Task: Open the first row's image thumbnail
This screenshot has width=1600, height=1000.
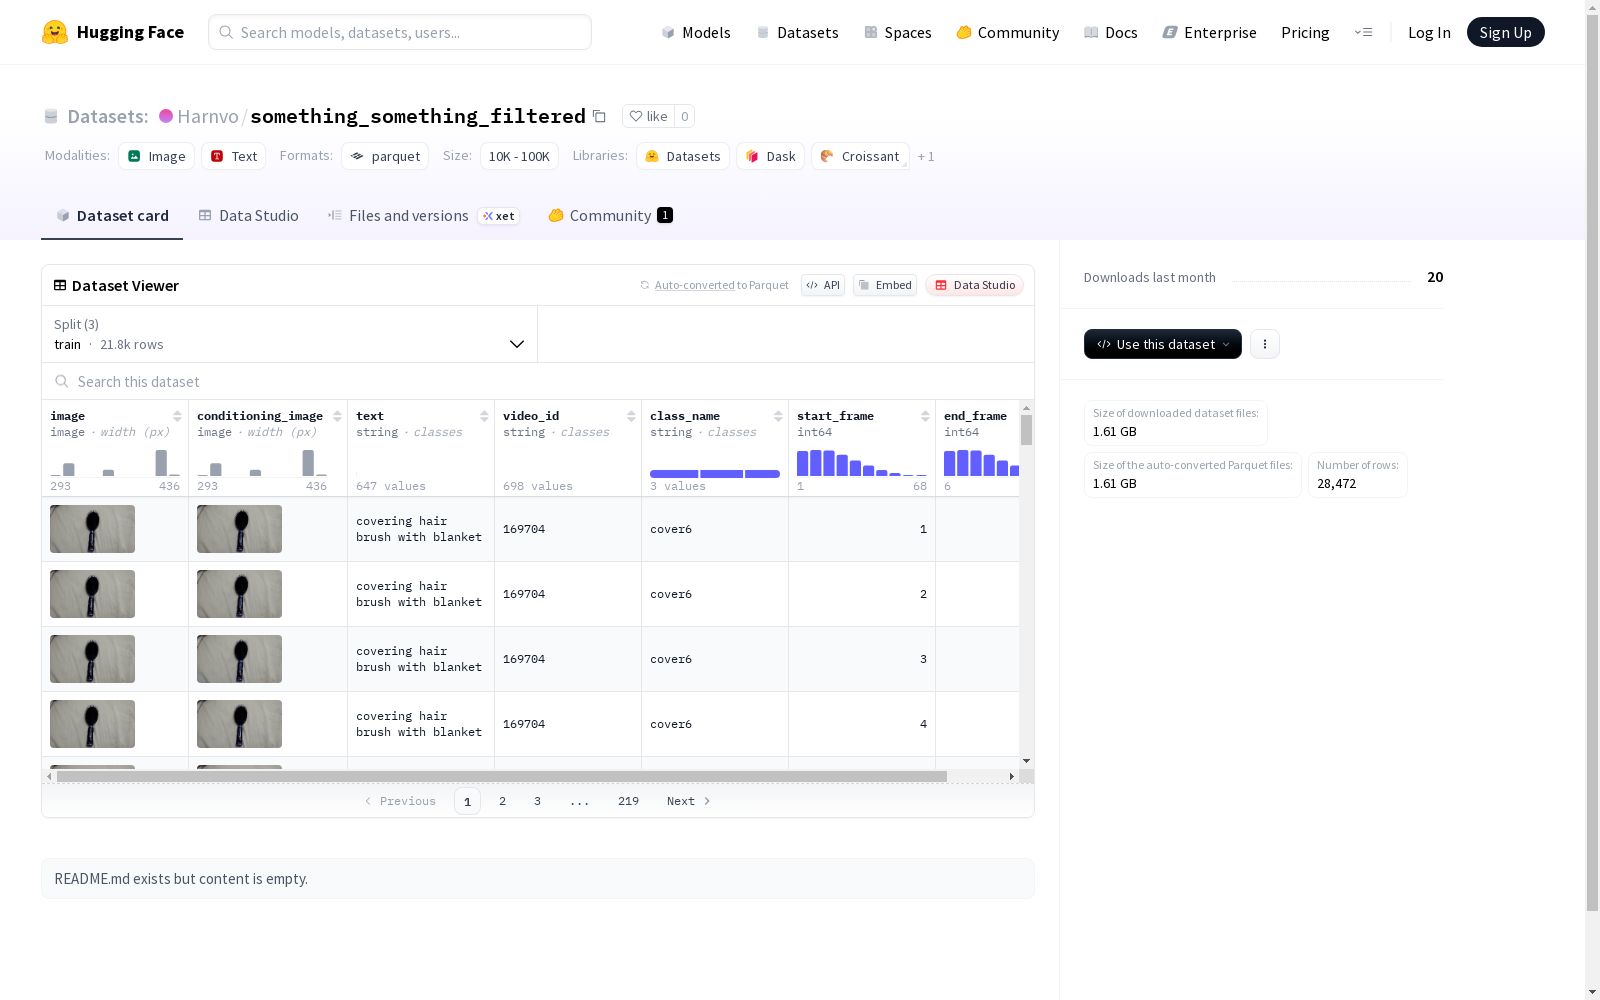Action: (92, 529)
